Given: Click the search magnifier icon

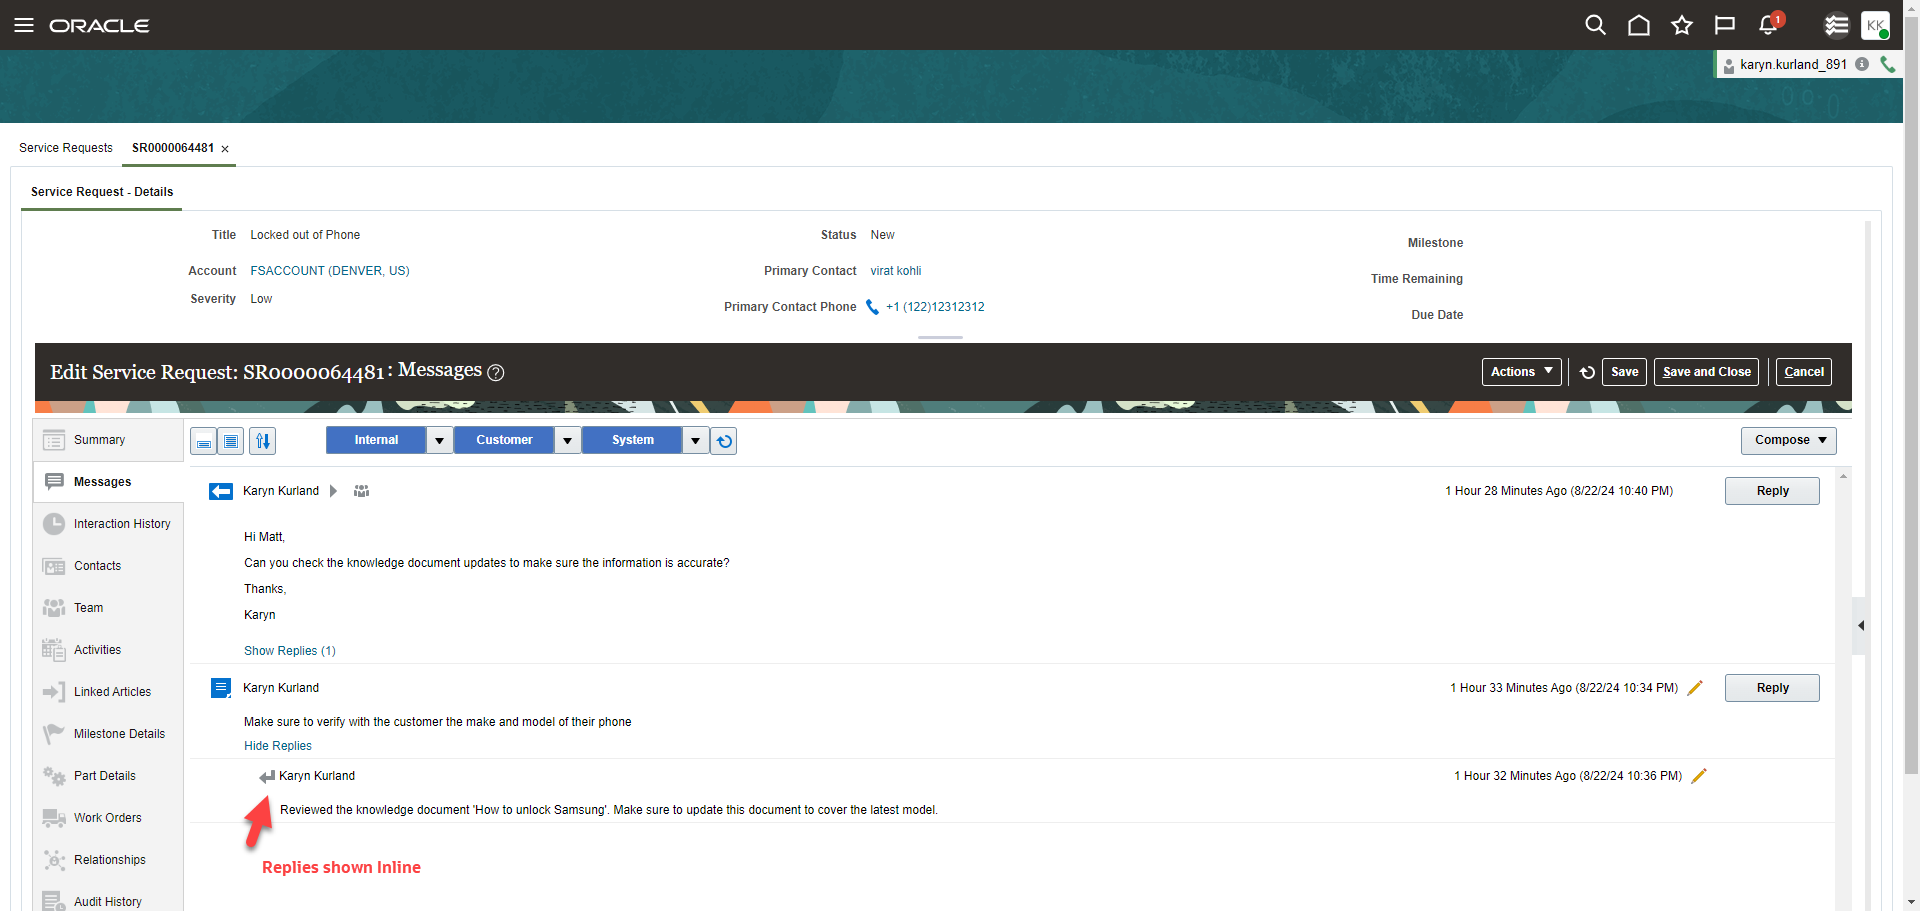Looking at the screenshot, I should (x=1595, y=25).
